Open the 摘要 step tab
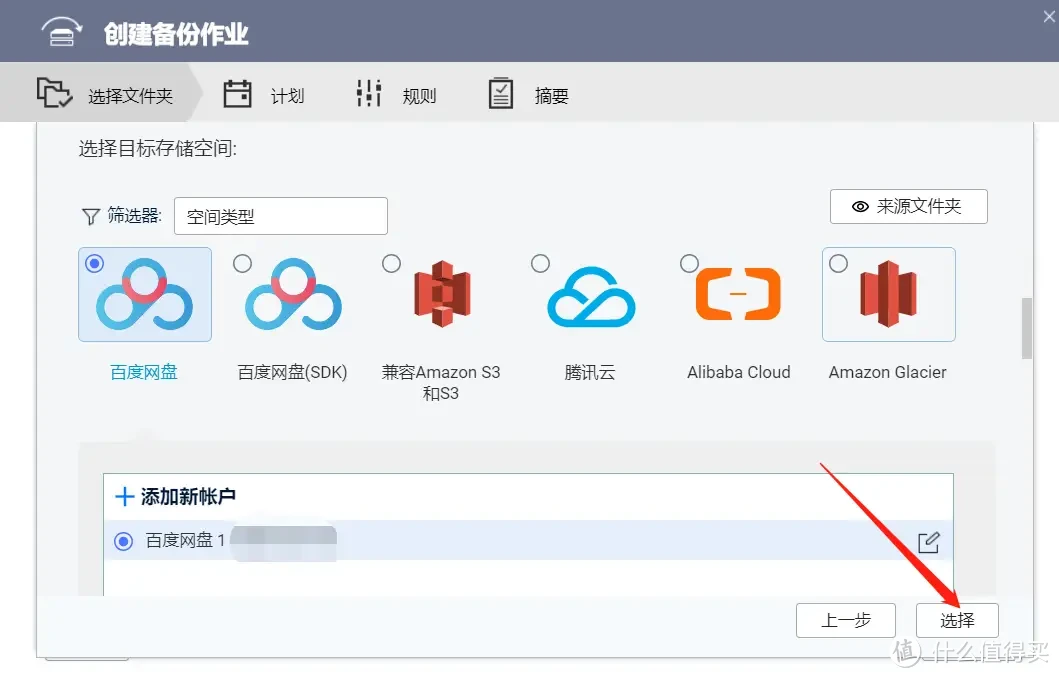 (x=529, y=95)
